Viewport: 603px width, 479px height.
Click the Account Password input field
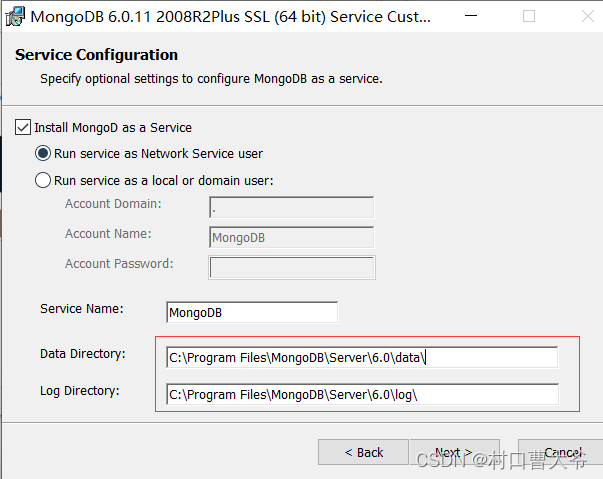click(x=292, y=267)
